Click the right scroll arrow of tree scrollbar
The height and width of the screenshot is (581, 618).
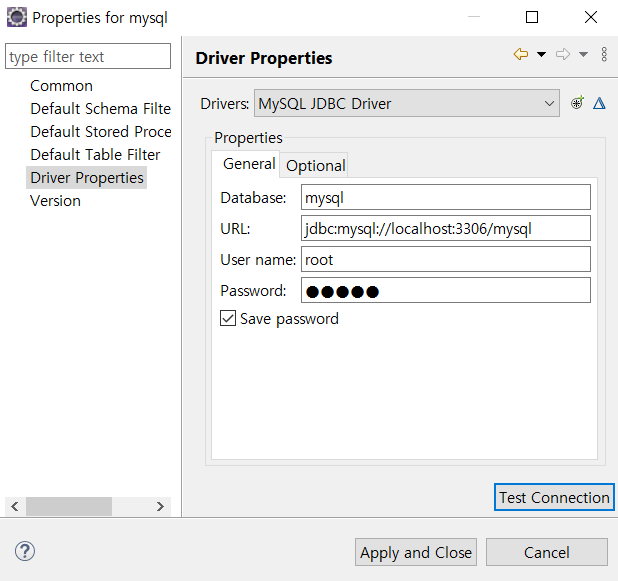coord(160,506)
